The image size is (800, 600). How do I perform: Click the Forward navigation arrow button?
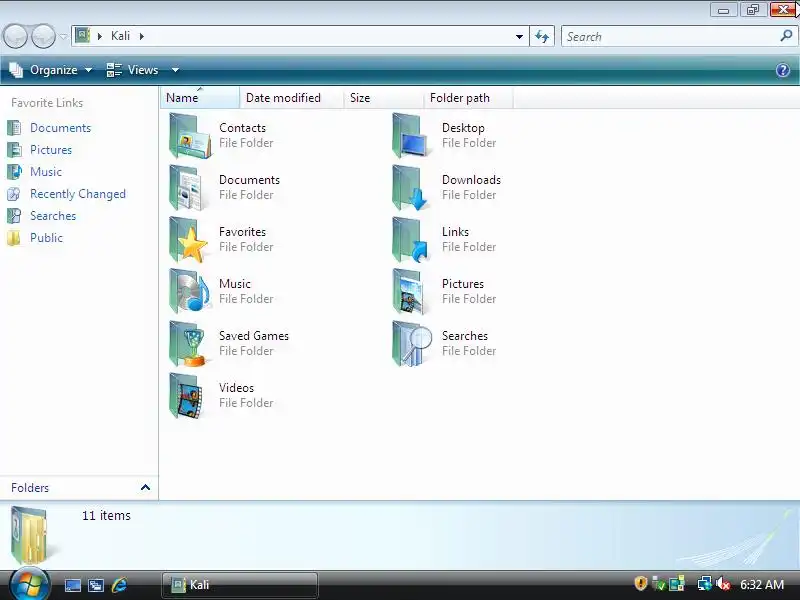44,36
